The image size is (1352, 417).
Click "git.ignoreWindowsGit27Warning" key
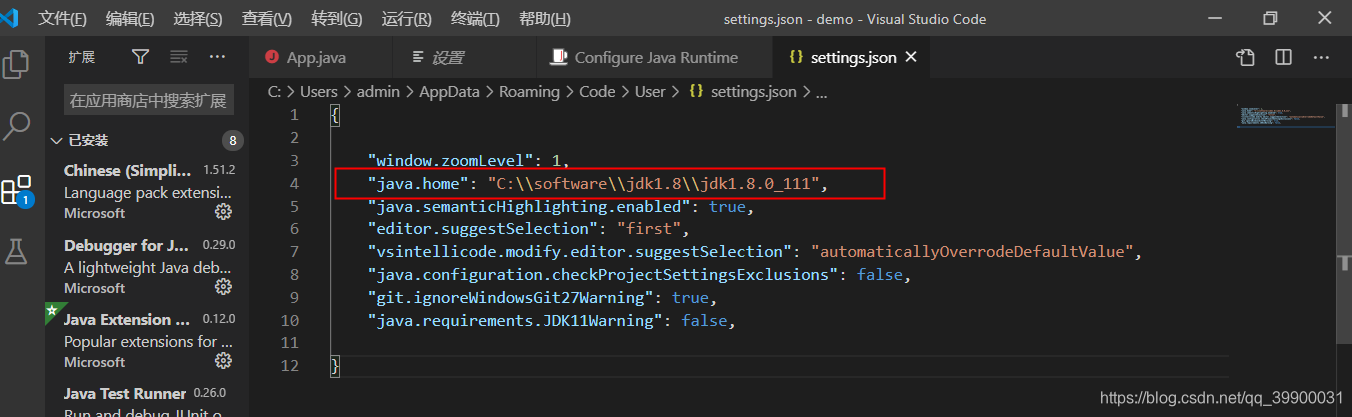(511, 298)
